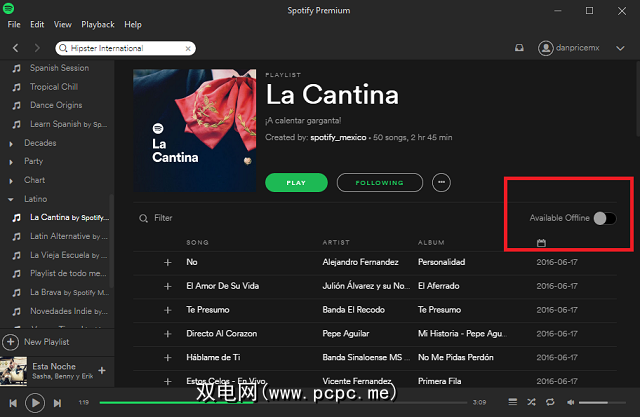Open the Playback menu

[x=98, y=24]
